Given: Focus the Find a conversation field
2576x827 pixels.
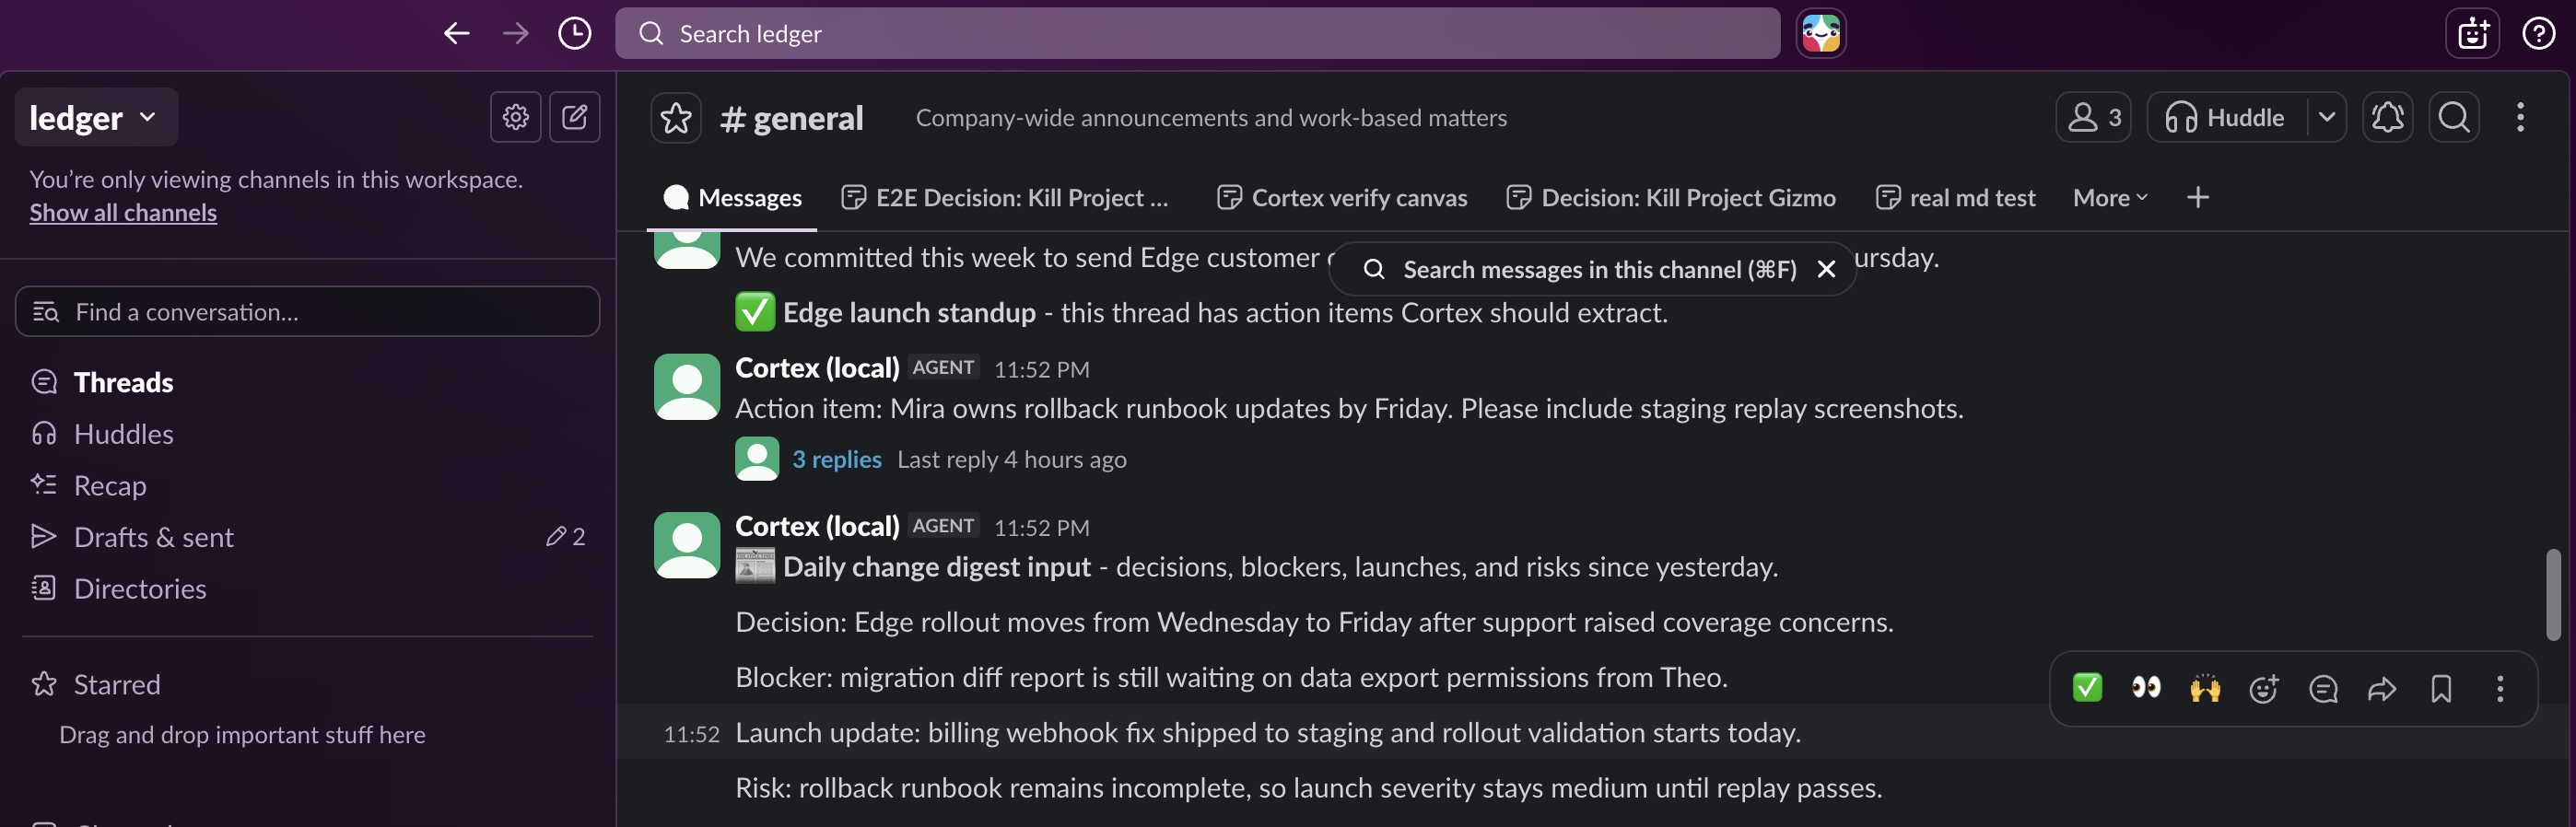Looking at the screenshot, I should pyautogui.click(x=307, y=312).
